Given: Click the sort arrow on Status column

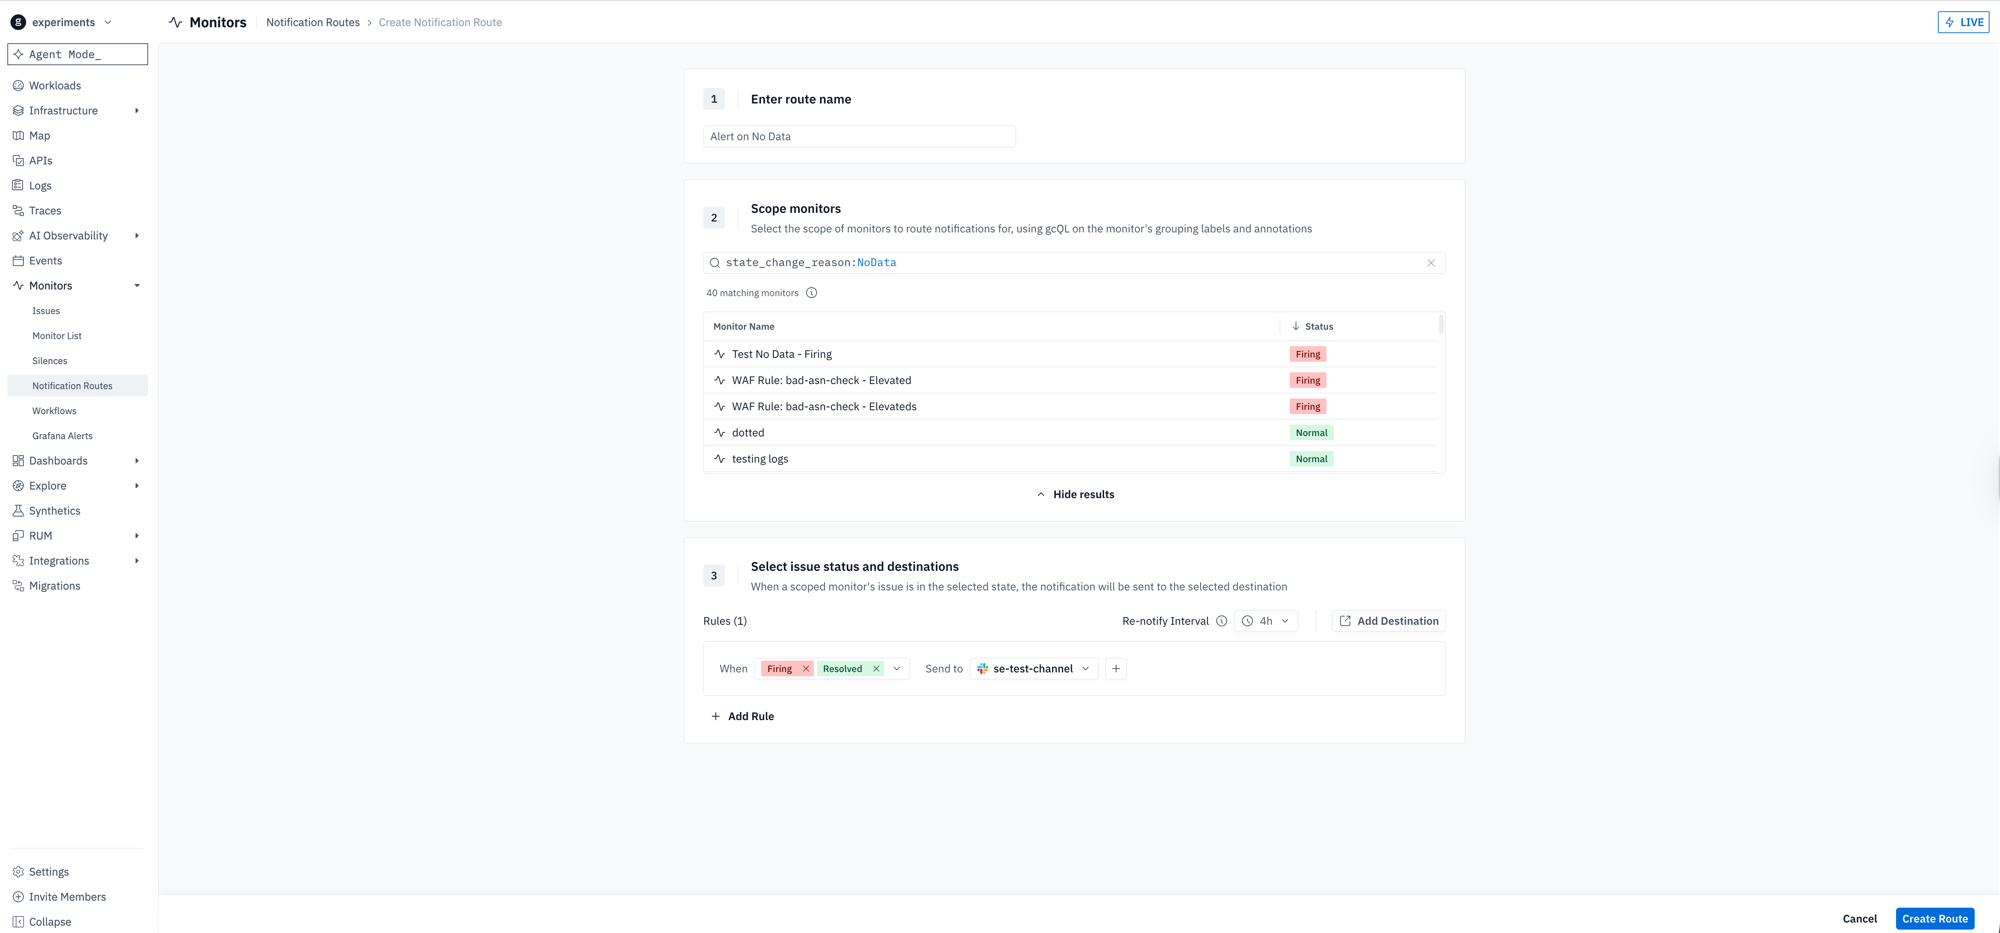Looking at the screenshot, I should (x=1296, y=327).
